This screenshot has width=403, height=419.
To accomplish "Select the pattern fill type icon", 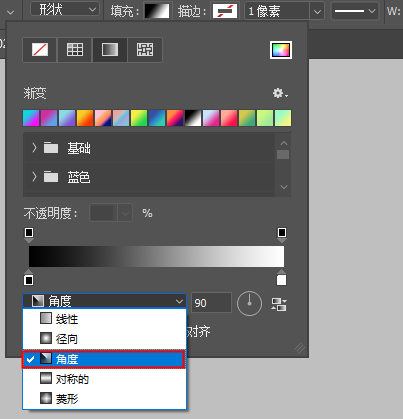I will tap(145, 50).
